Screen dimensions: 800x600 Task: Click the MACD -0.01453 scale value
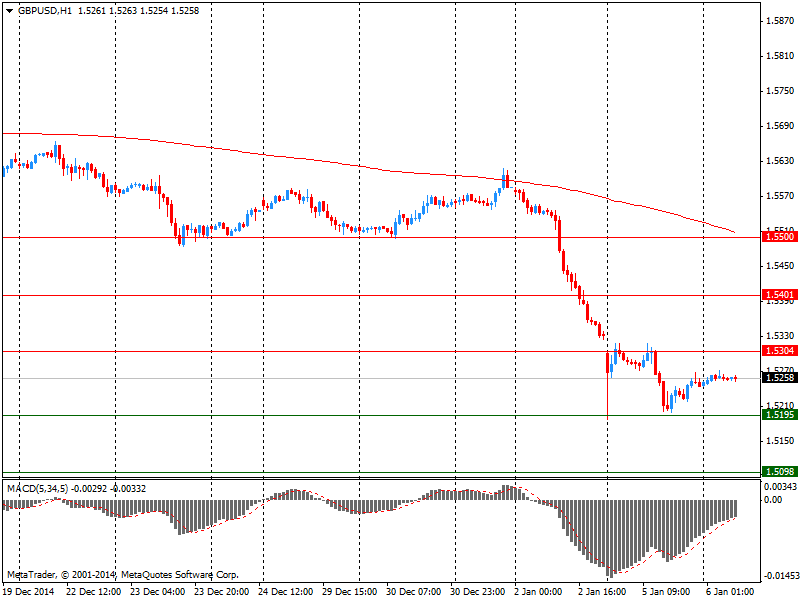pyautogui.click(x=781, y=576)
